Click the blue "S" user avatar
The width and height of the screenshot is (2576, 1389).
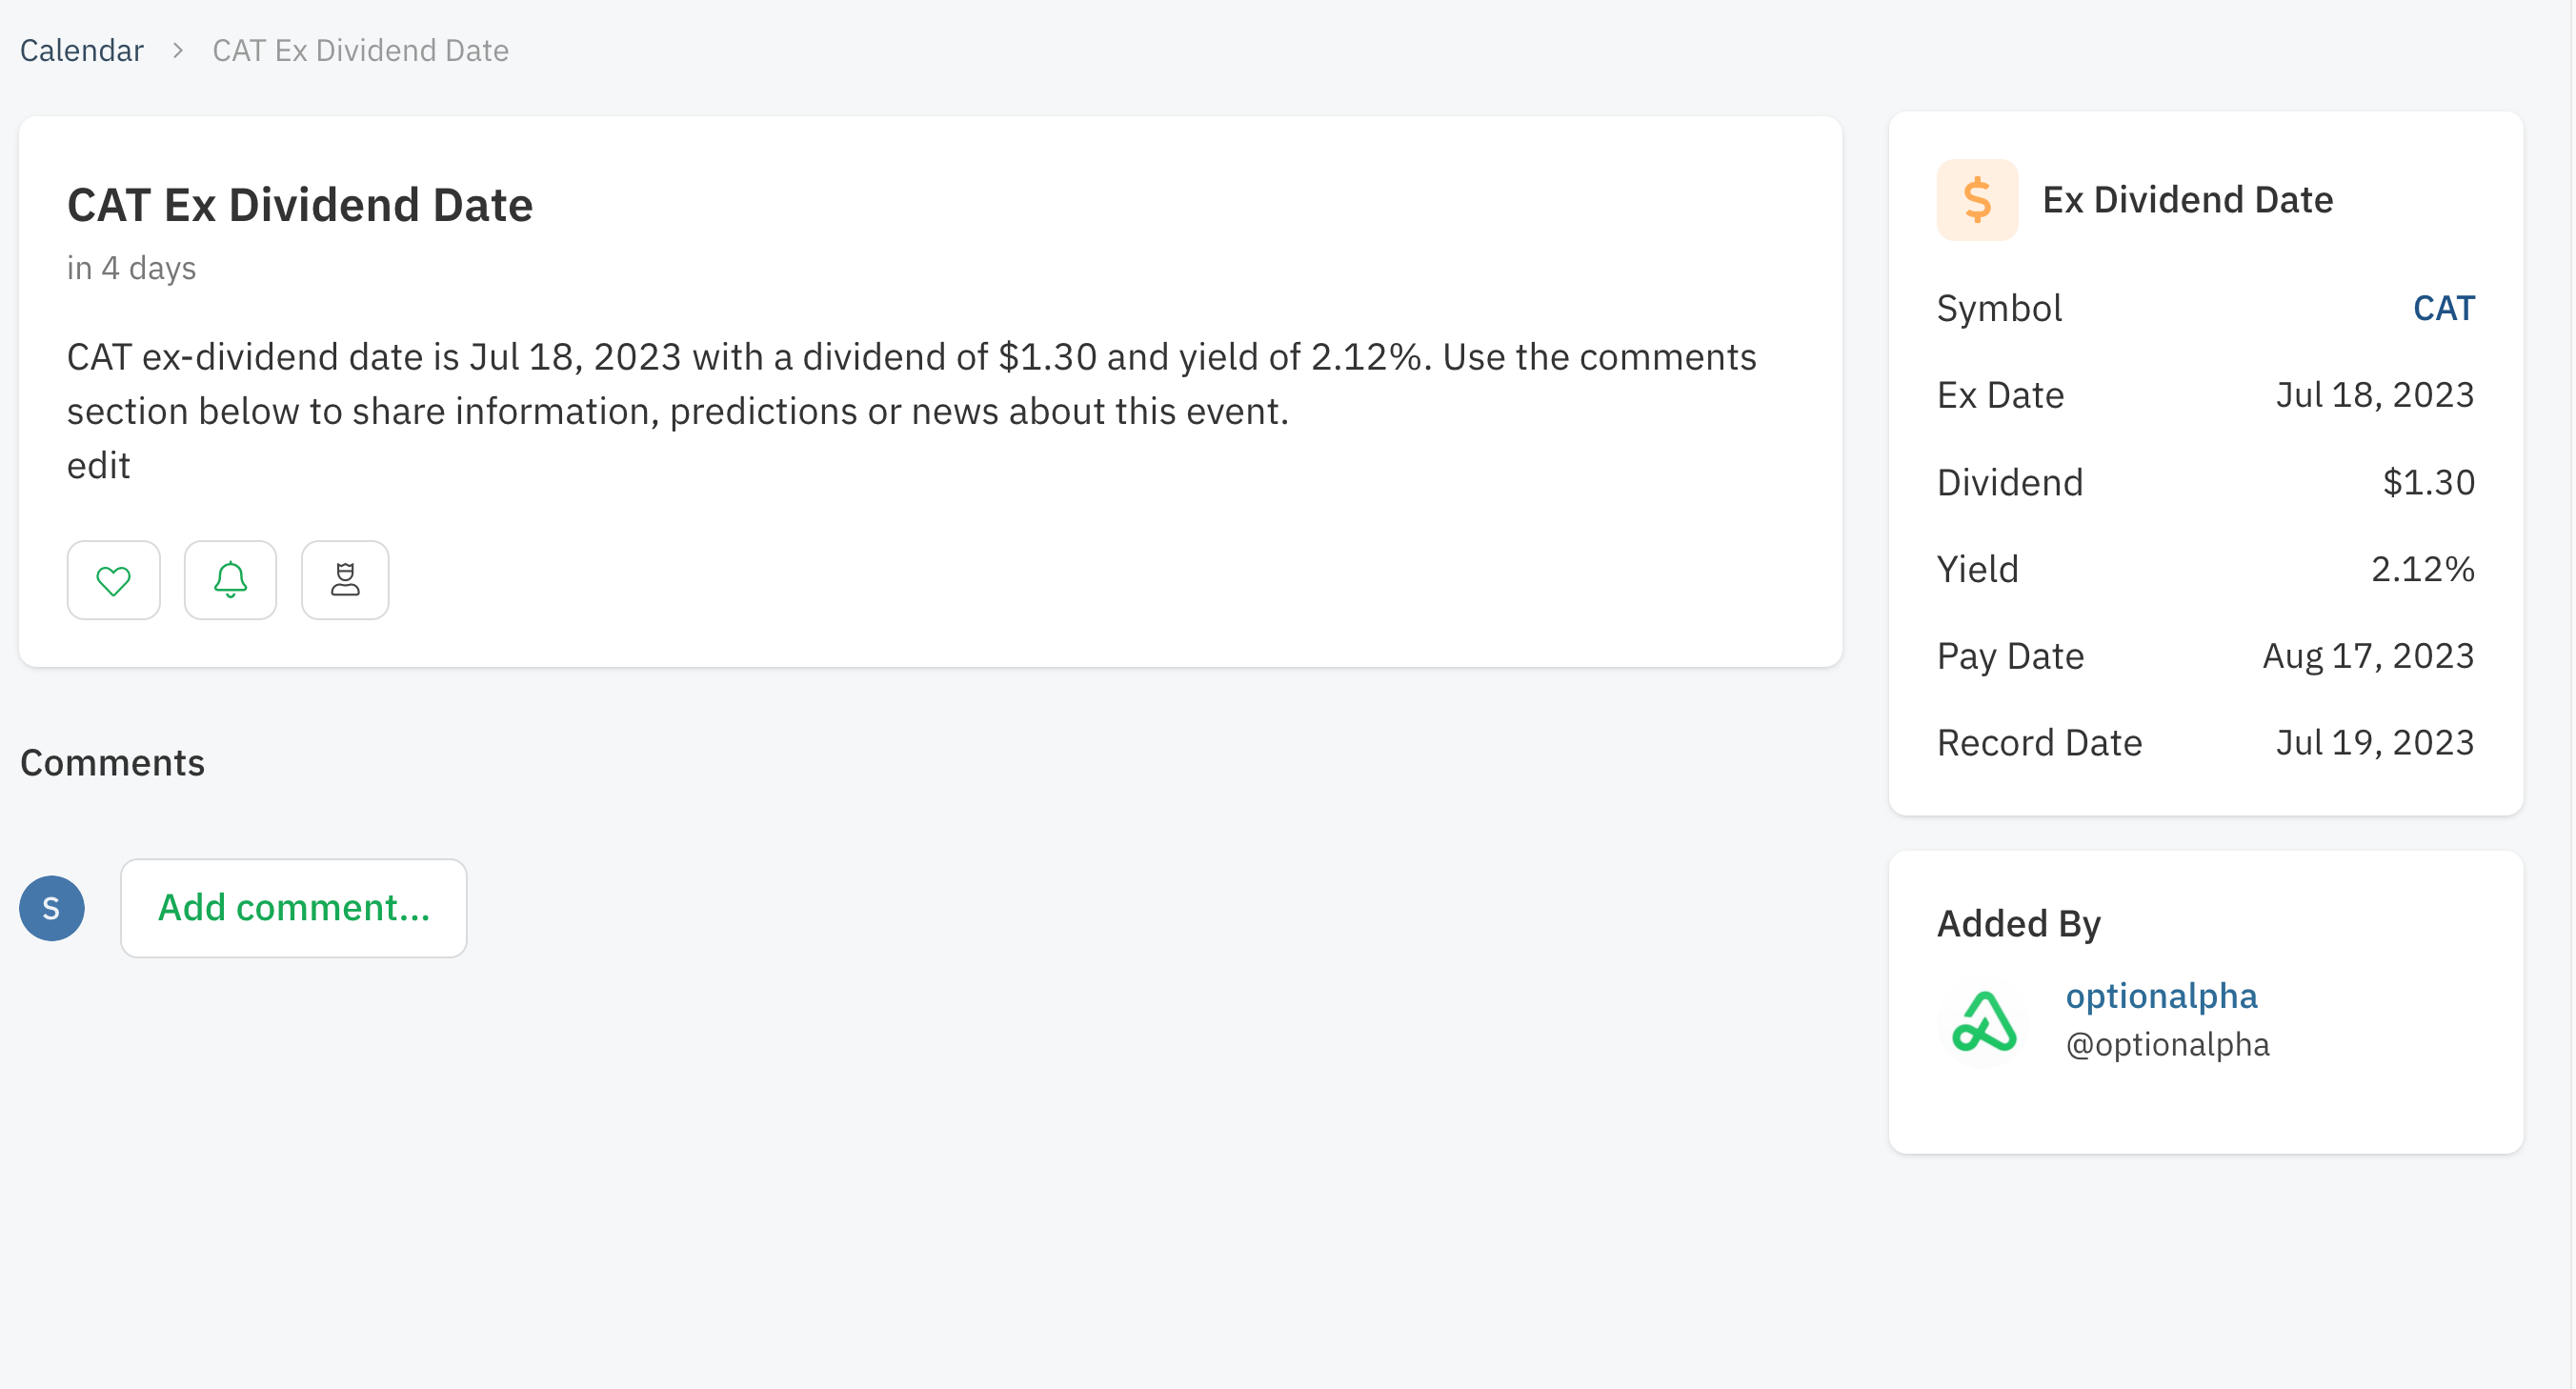click(51, 907)
